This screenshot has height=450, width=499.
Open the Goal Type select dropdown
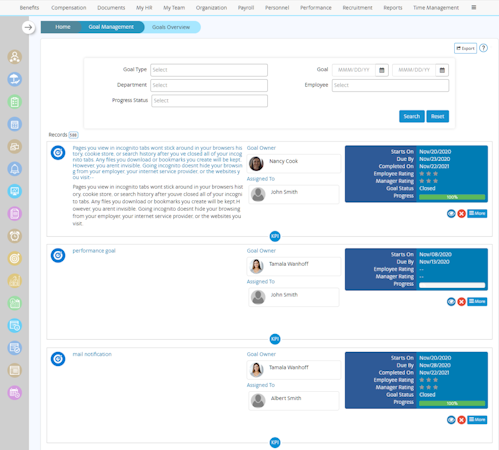coord(209,70)
